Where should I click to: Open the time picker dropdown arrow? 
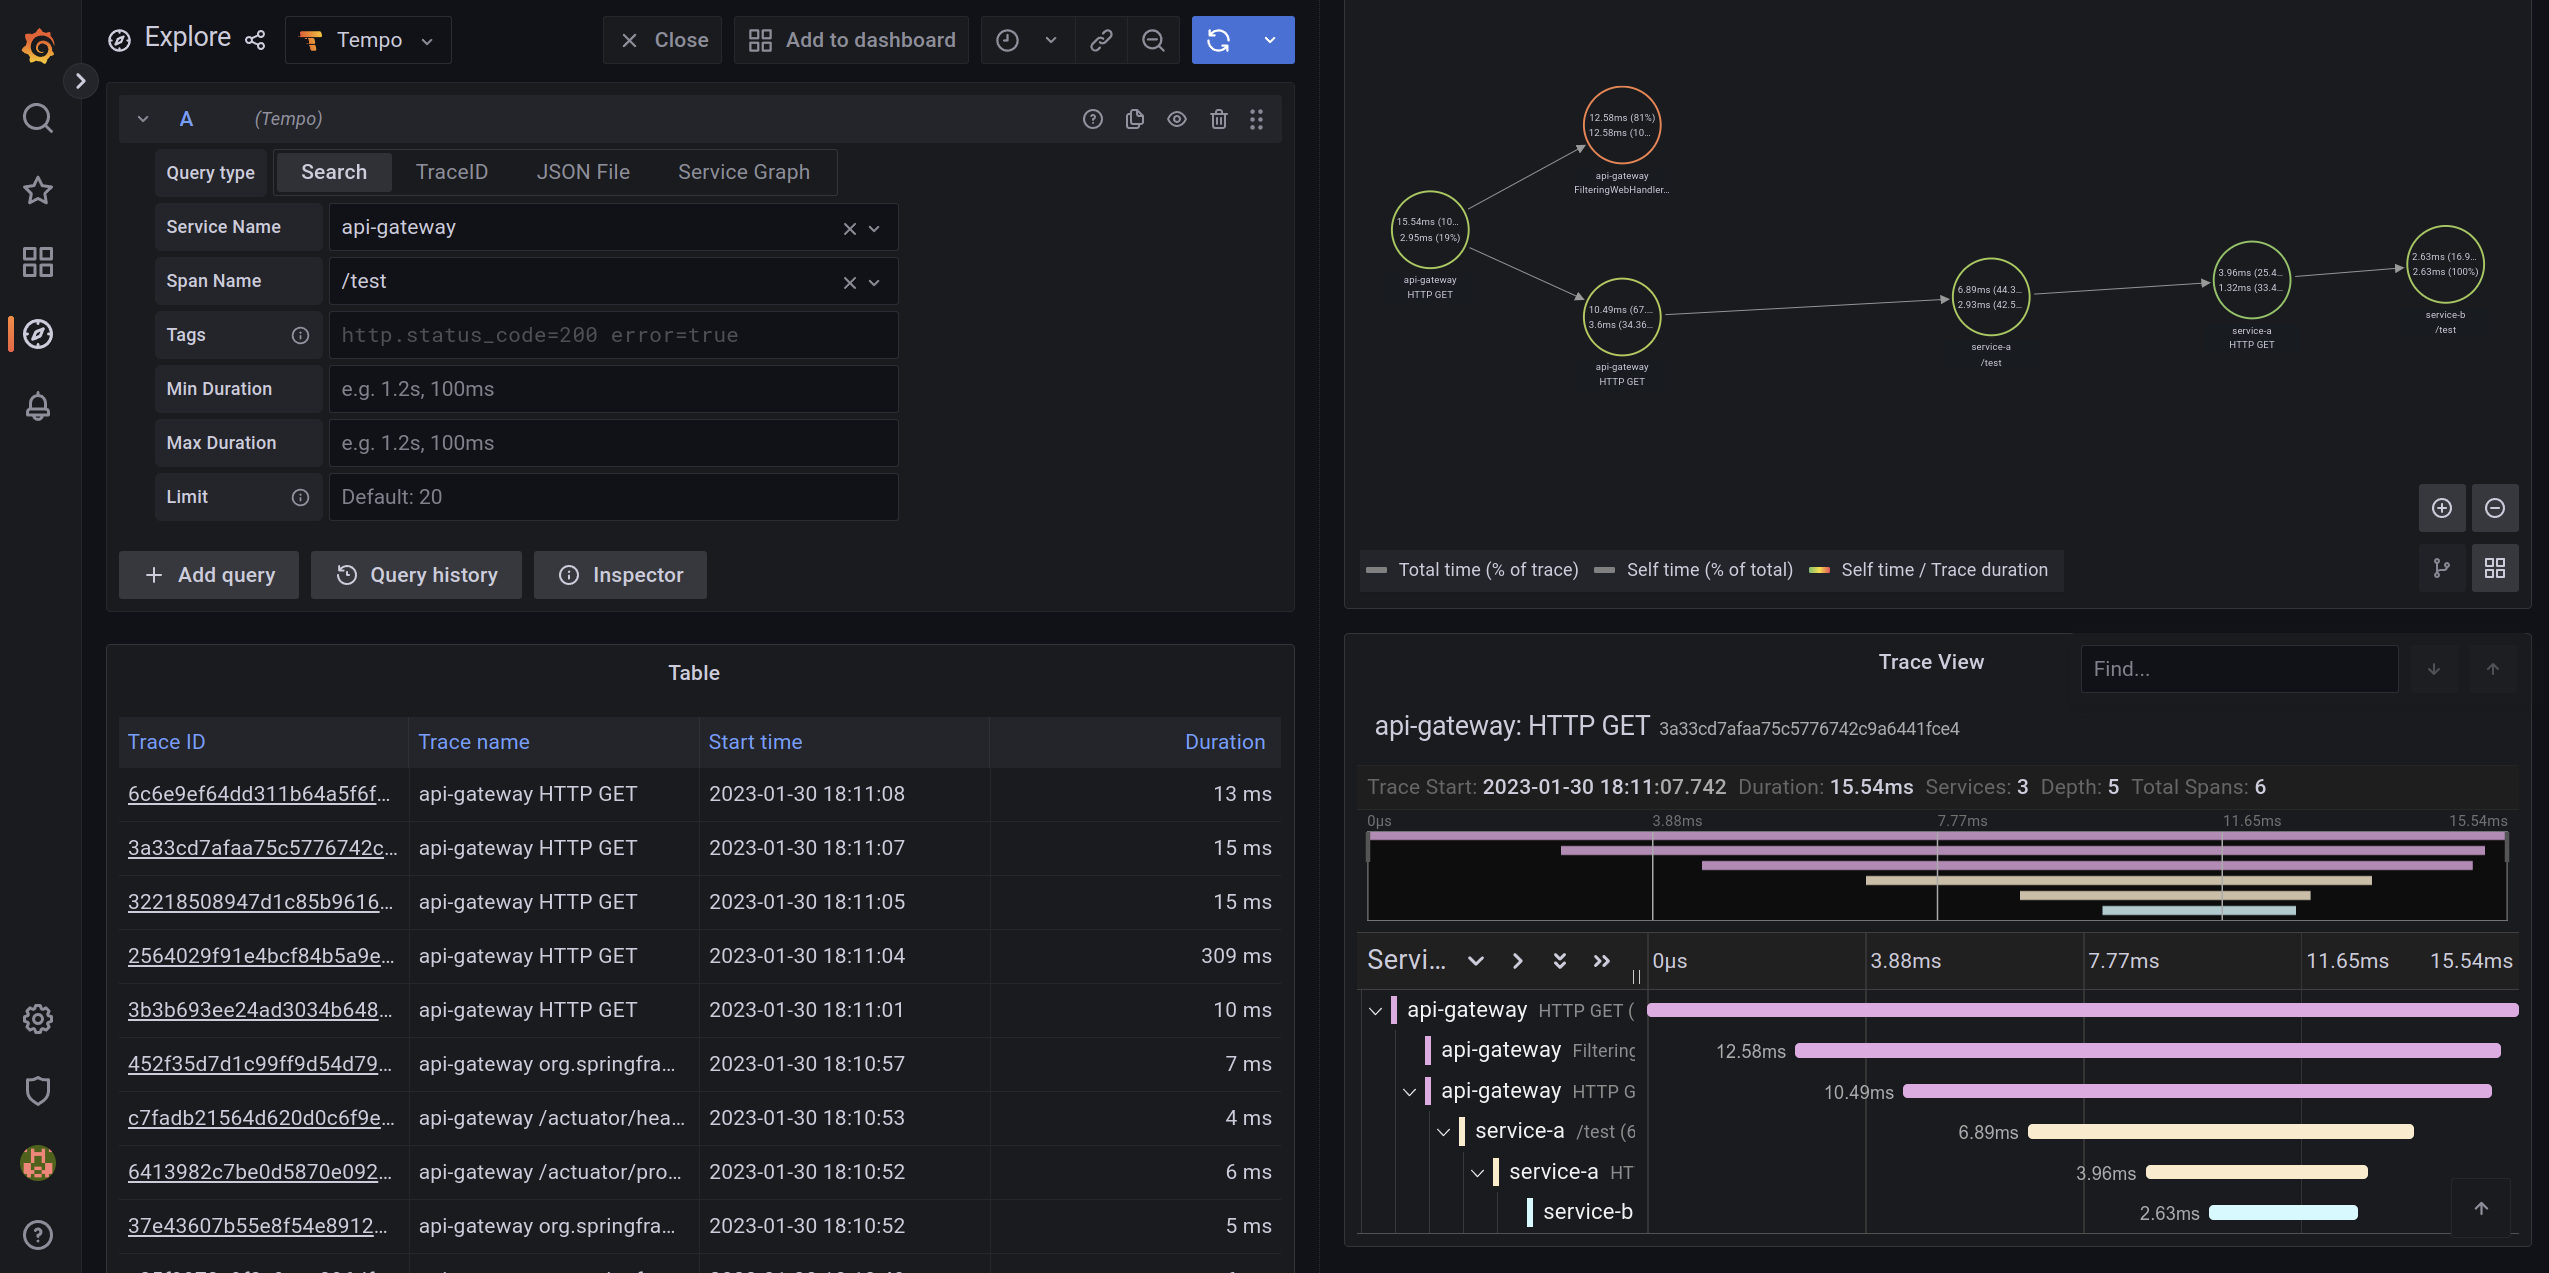pos(1050,40)
